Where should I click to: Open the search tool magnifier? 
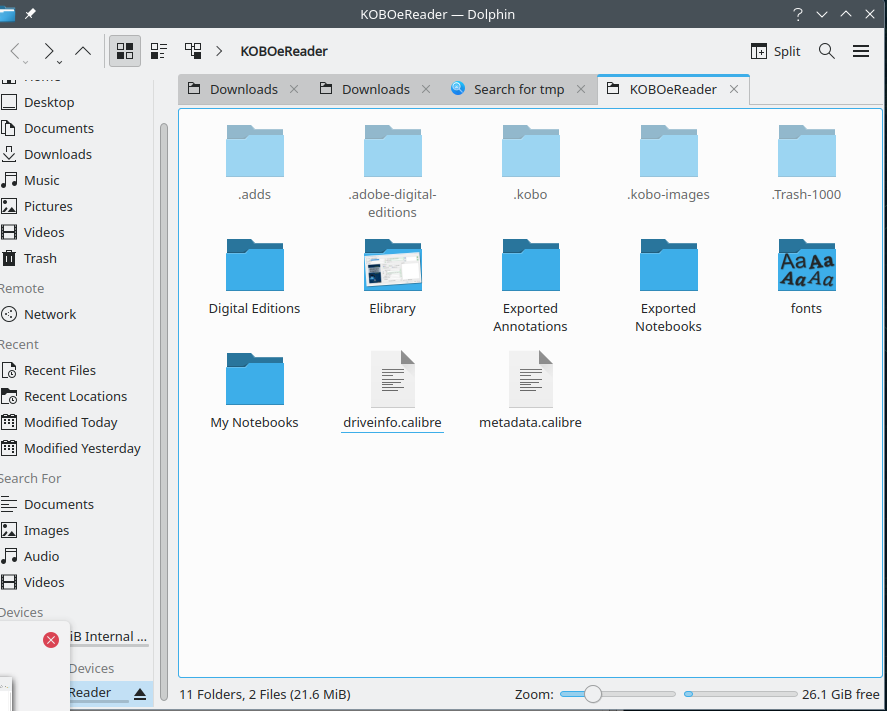[826, 51]
